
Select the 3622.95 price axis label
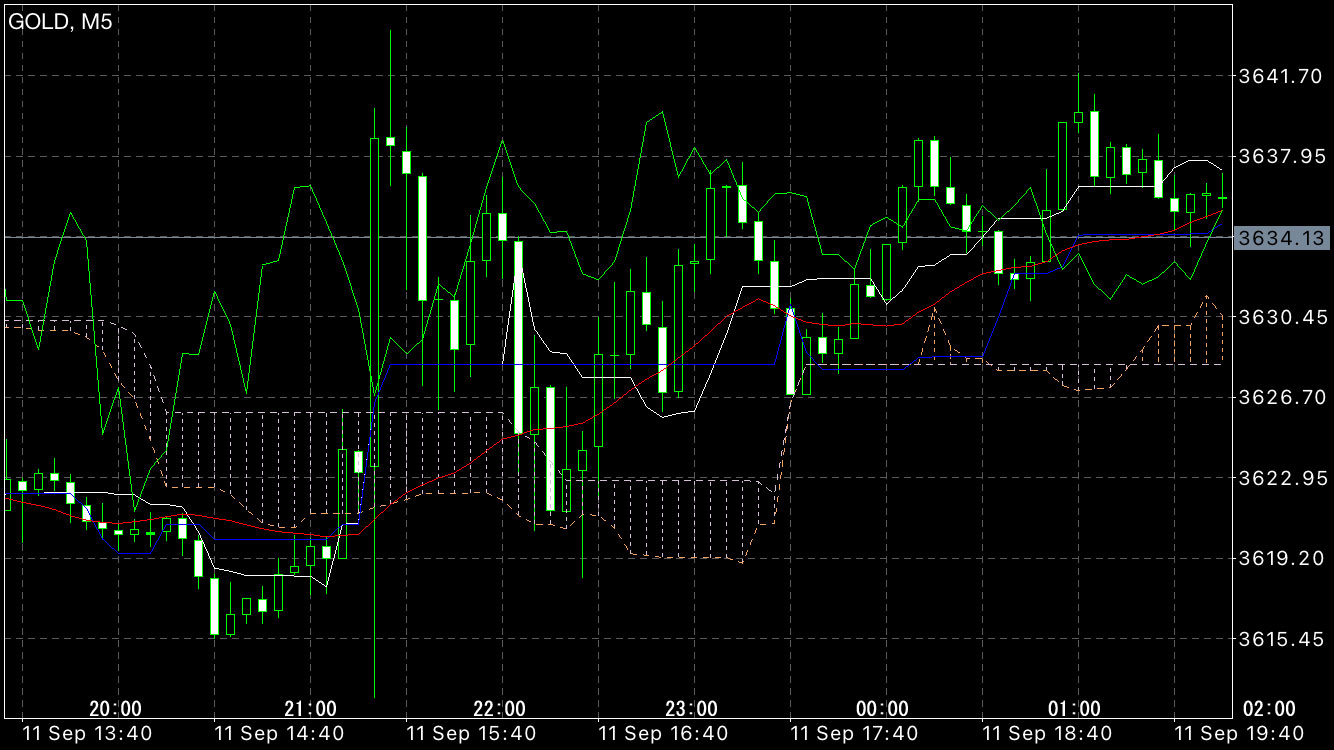click(1281, 478)
